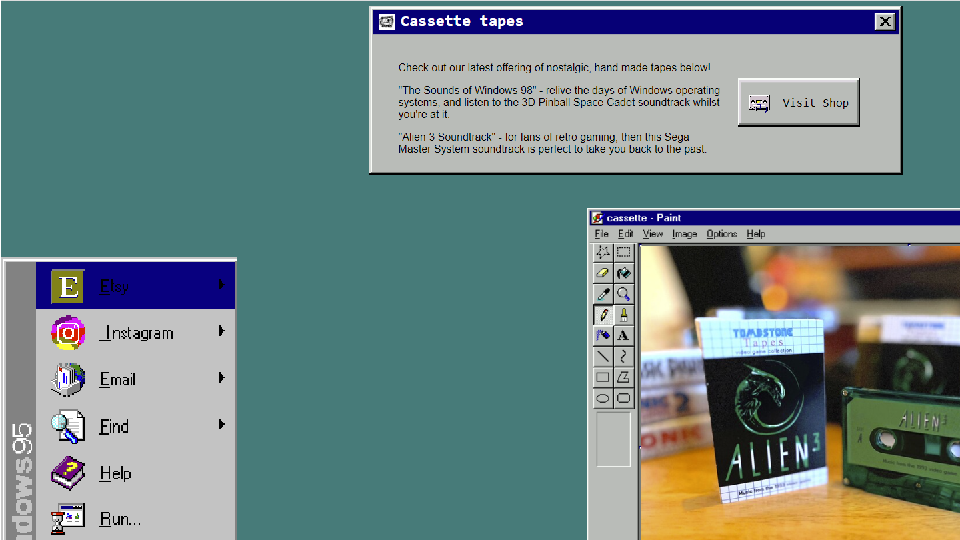Click the Cassette tapes dialog title icon
This screenshot has width=960, height=540.
pos(386,22)
